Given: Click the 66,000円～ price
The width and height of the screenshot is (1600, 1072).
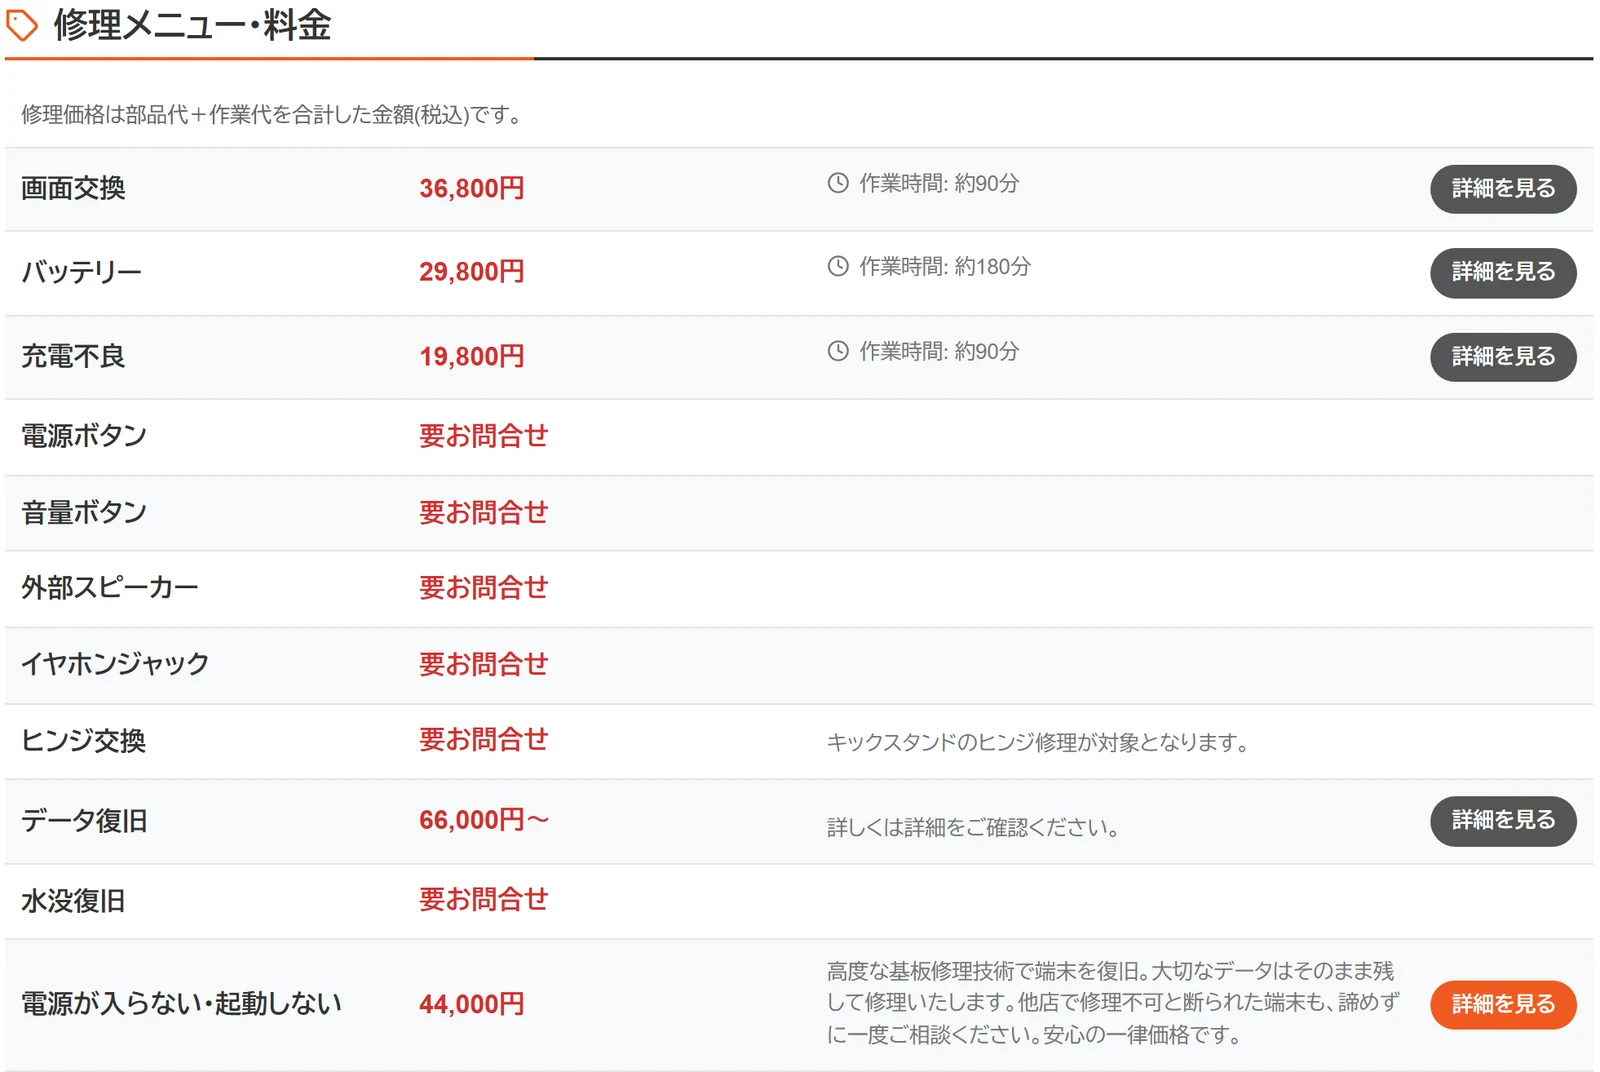Looking at the screenshot, I should point(484,820).
